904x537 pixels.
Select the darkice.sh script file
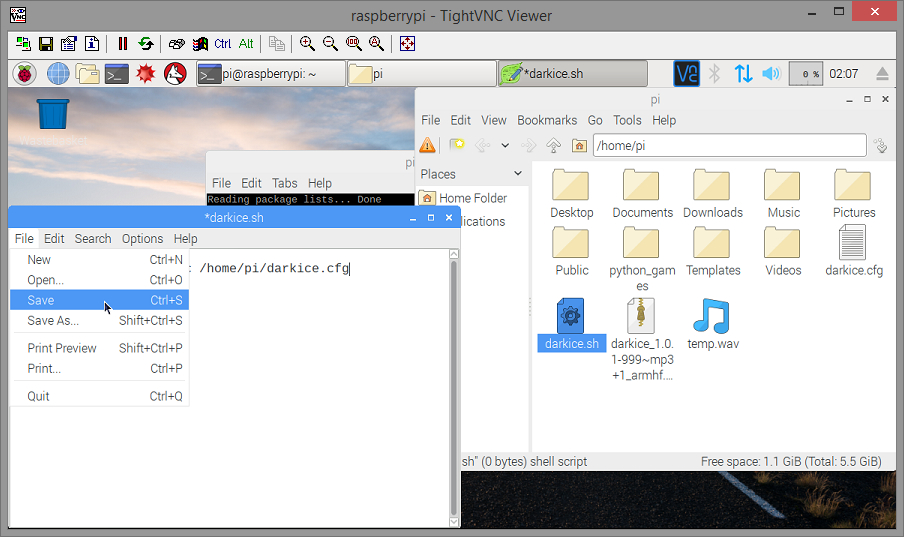coord(571,325)
